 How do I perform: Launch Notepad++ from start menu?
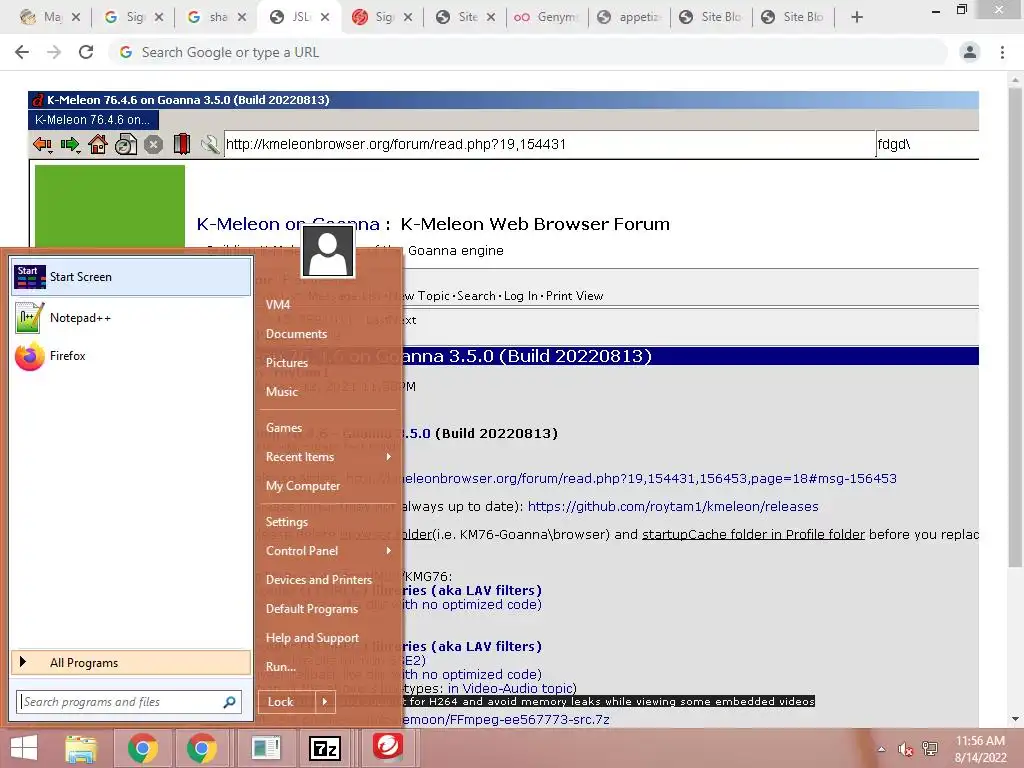131,318
